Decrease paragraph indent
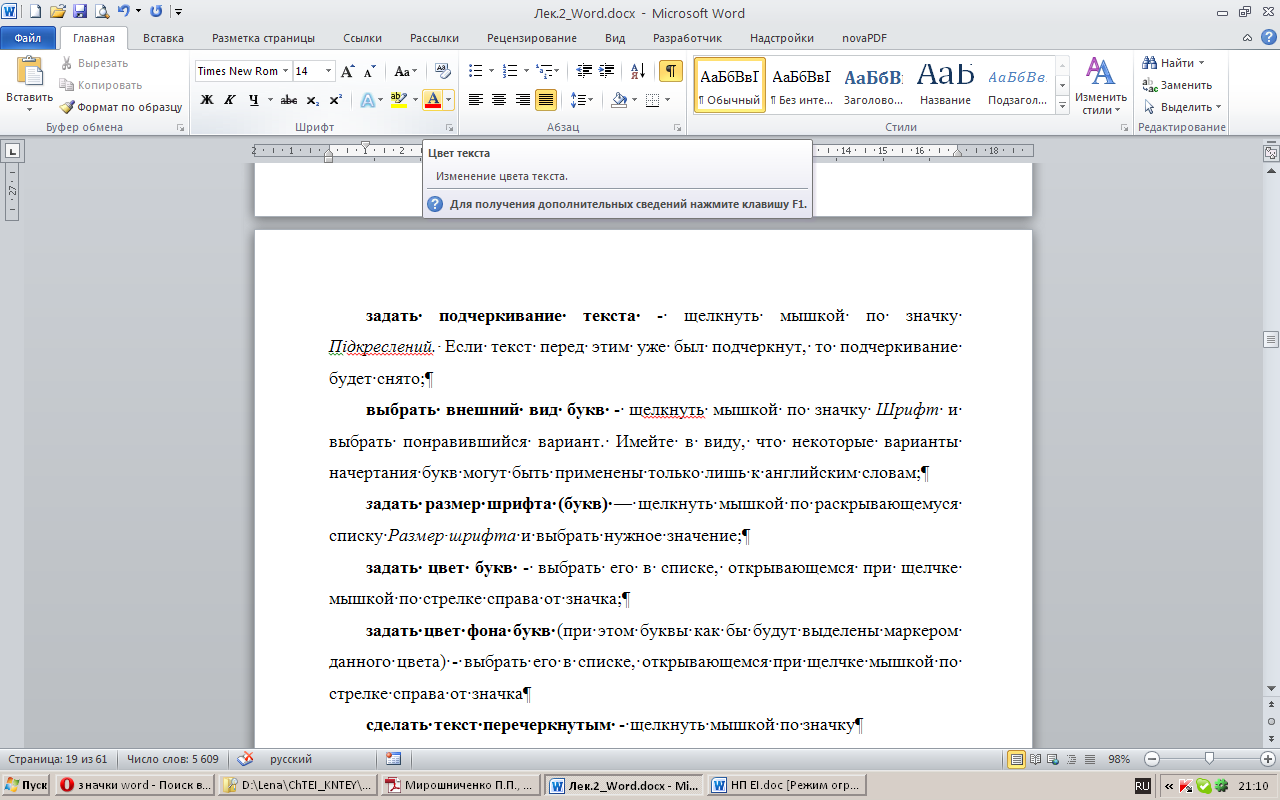 [x=584, y=71]
